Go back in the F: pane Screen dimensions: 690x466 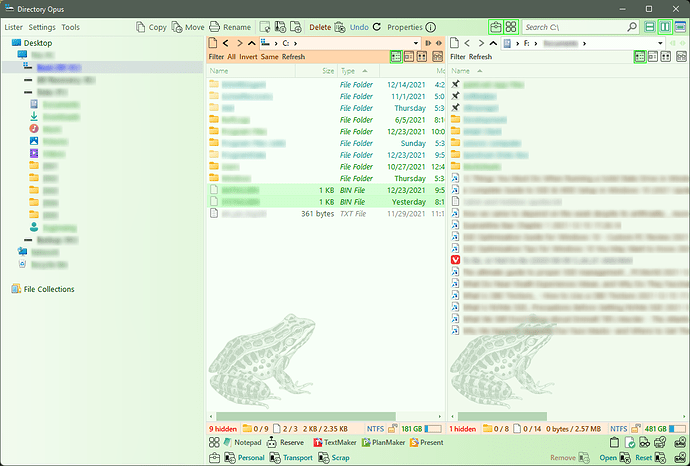point(467,43)
